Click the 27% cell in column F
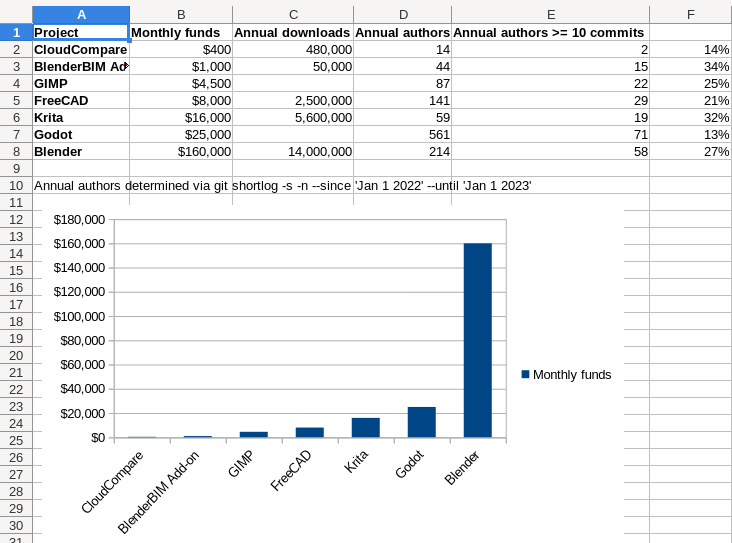This screenshot has width=732, height=543. tap(691, 151)
